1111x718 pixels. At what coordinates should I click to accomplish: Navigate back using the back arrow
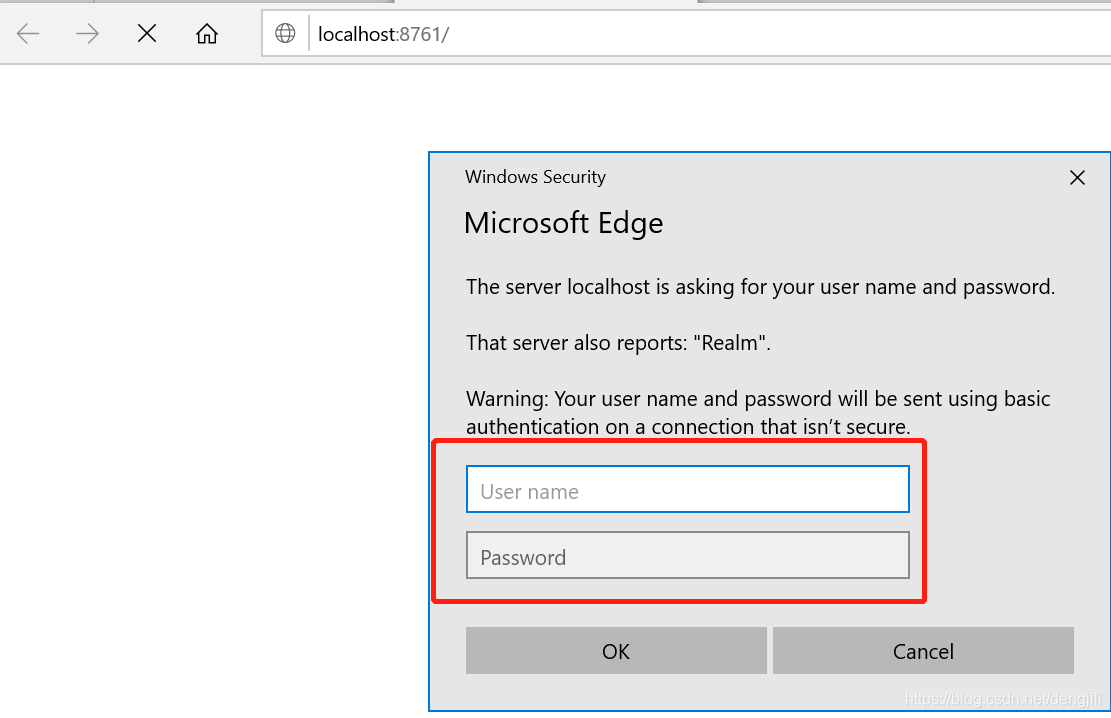(x=27, y=33)
